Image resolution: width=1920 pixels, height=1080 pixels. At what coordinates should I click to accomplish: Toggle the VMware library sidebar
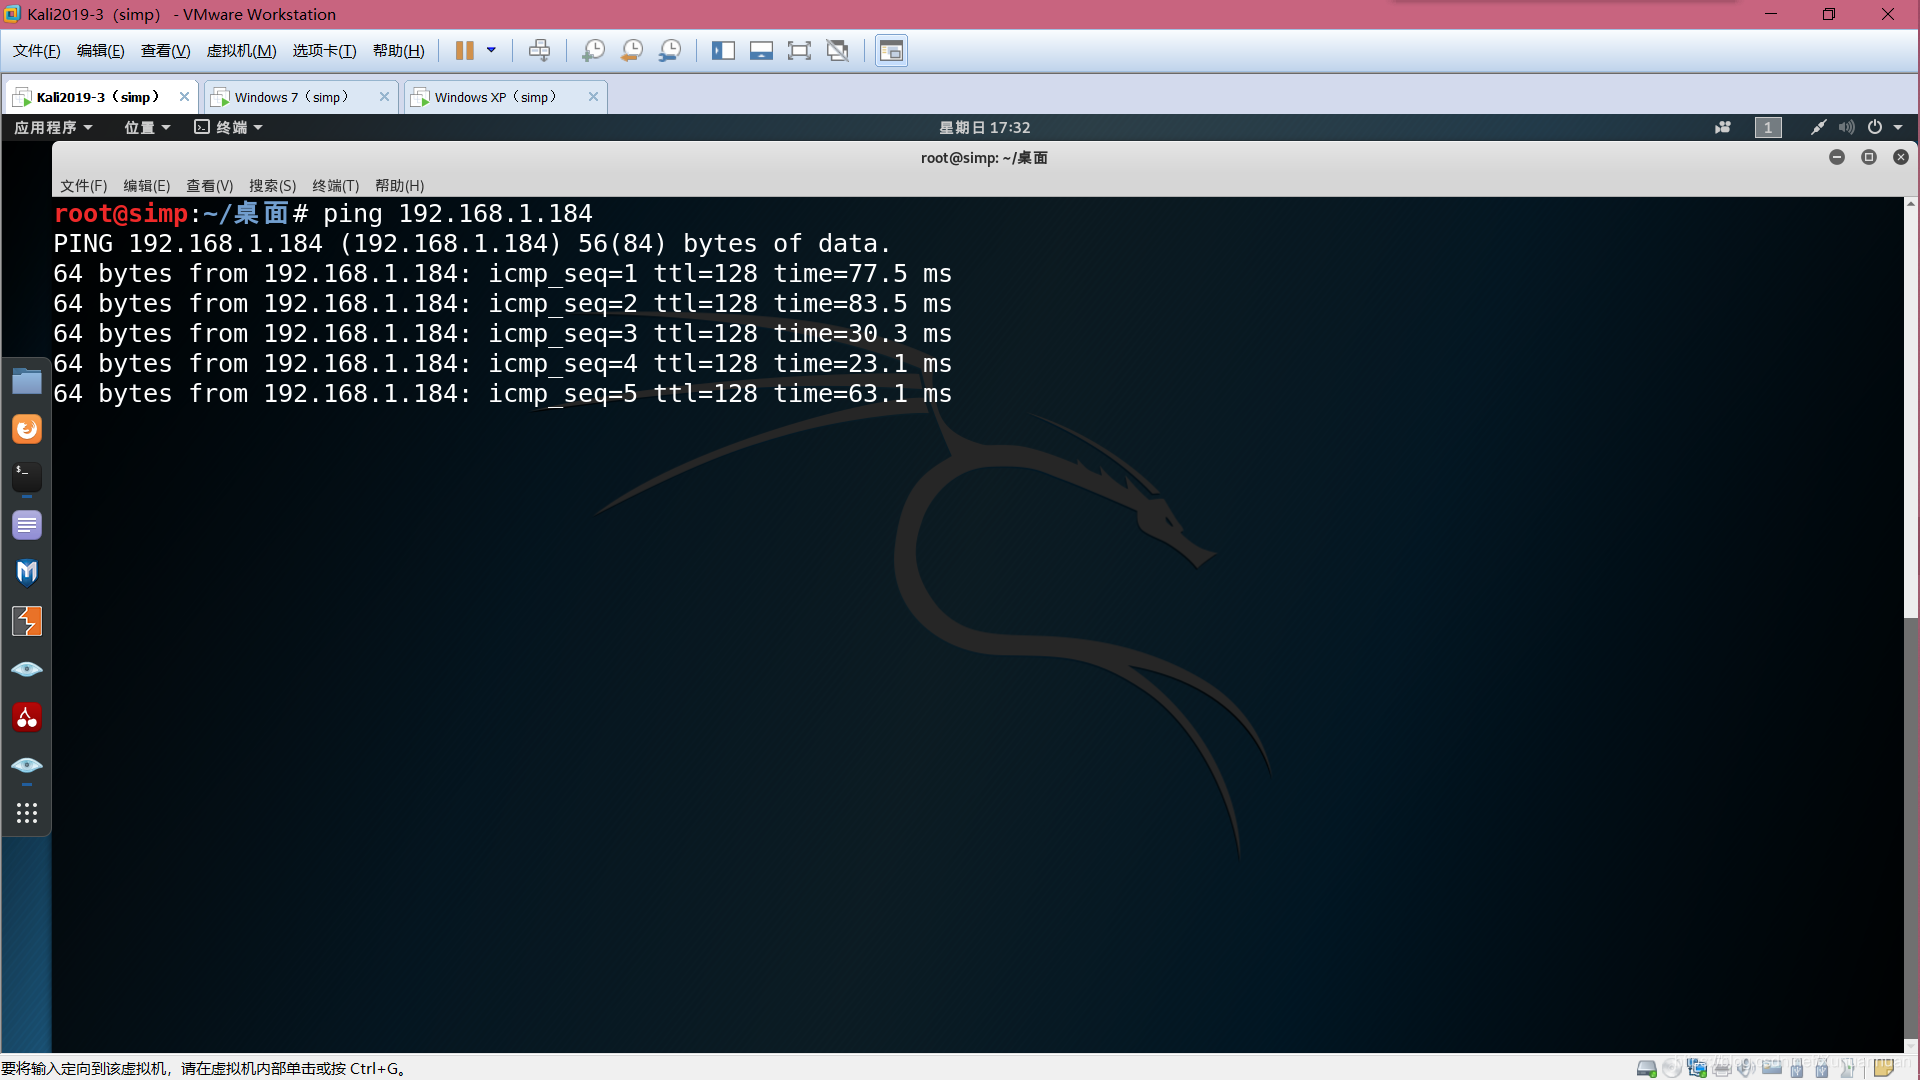pos(723,50)
